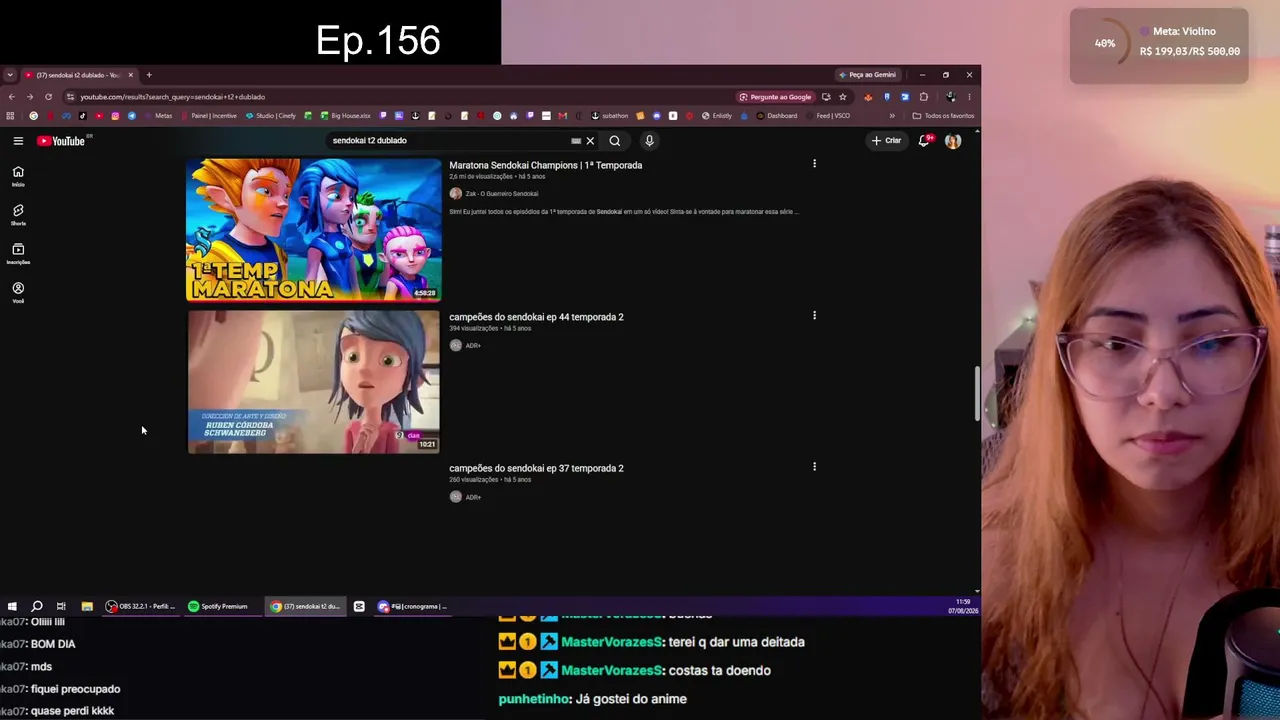The height and width of the screenshot is (720, 1280).
Task: Click the Pergunte ao Google button
Action: pos(775,97)
